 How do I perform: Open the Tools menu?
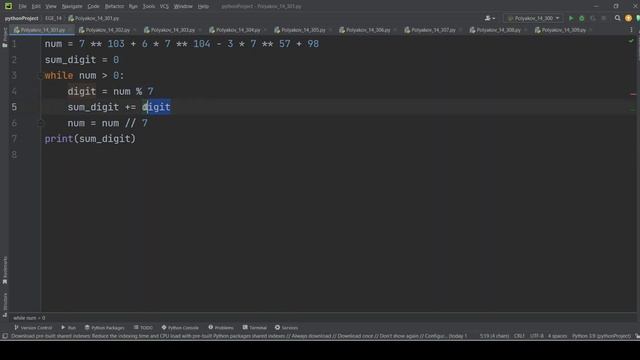tap(149, 6)
